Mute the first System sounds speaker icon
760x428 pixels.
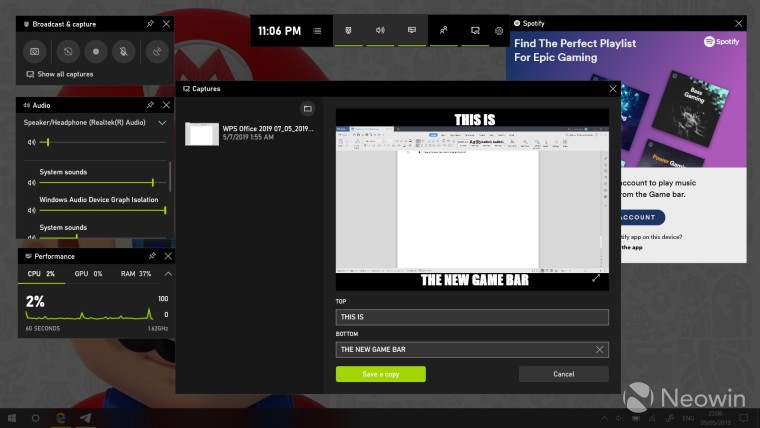click(32, 183)
